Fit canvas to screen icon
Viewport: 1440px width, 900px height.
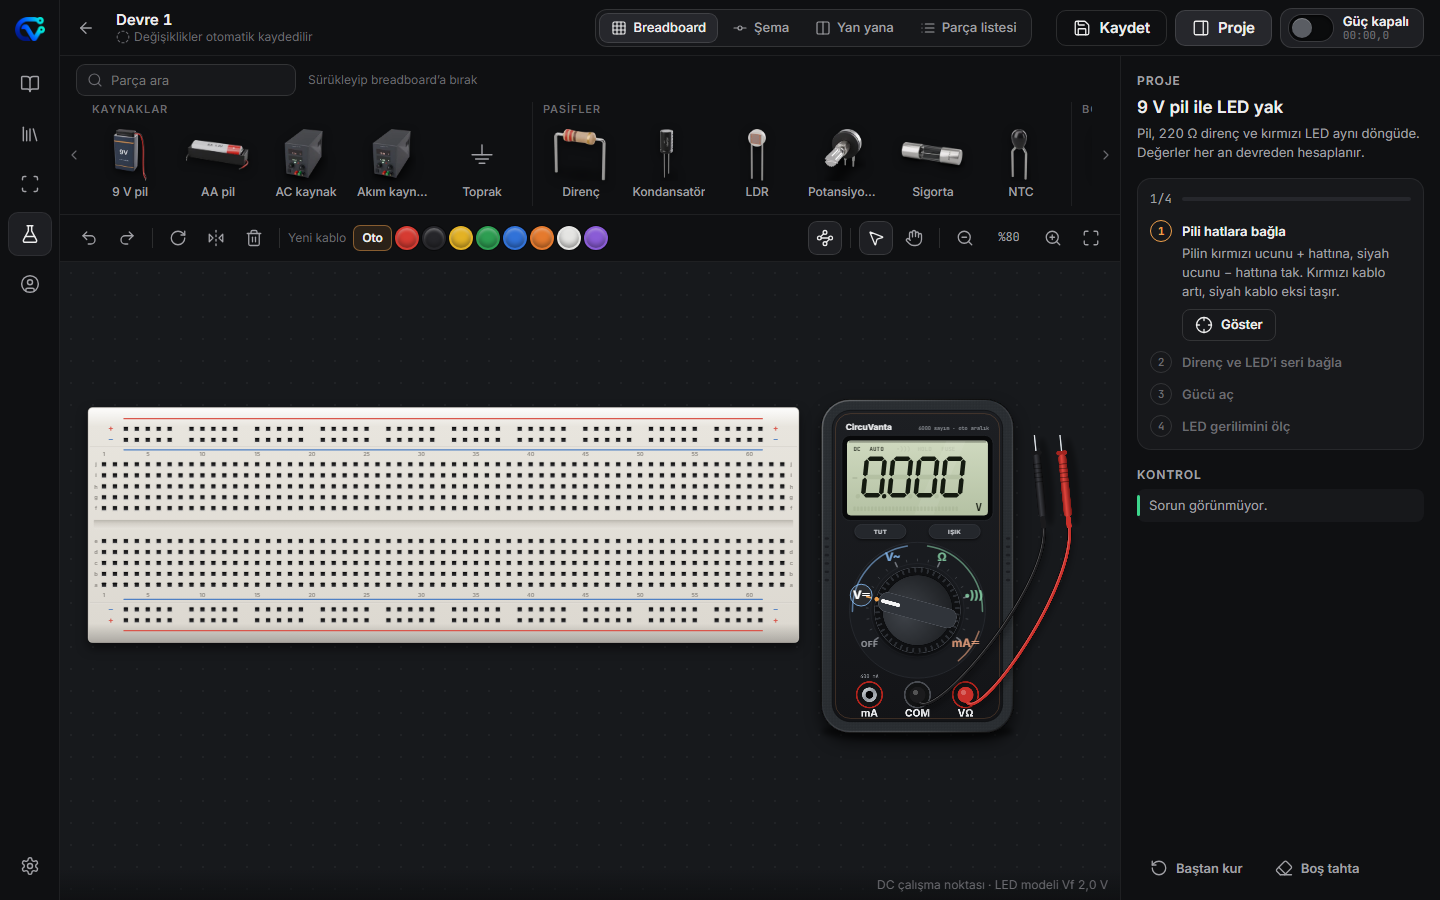tap(1091, 238)
